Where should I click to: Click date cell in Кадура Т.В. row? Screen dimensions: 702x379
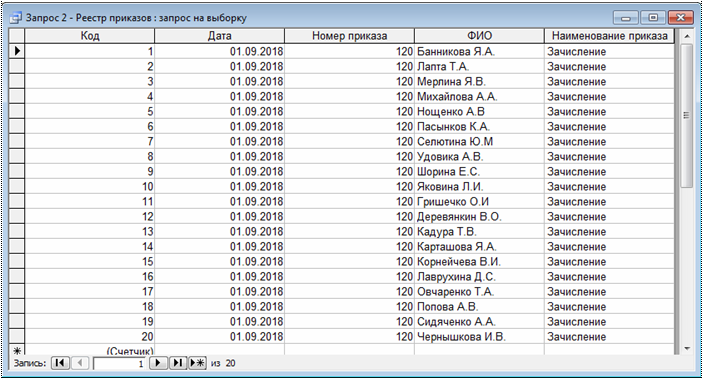[219, 231]
